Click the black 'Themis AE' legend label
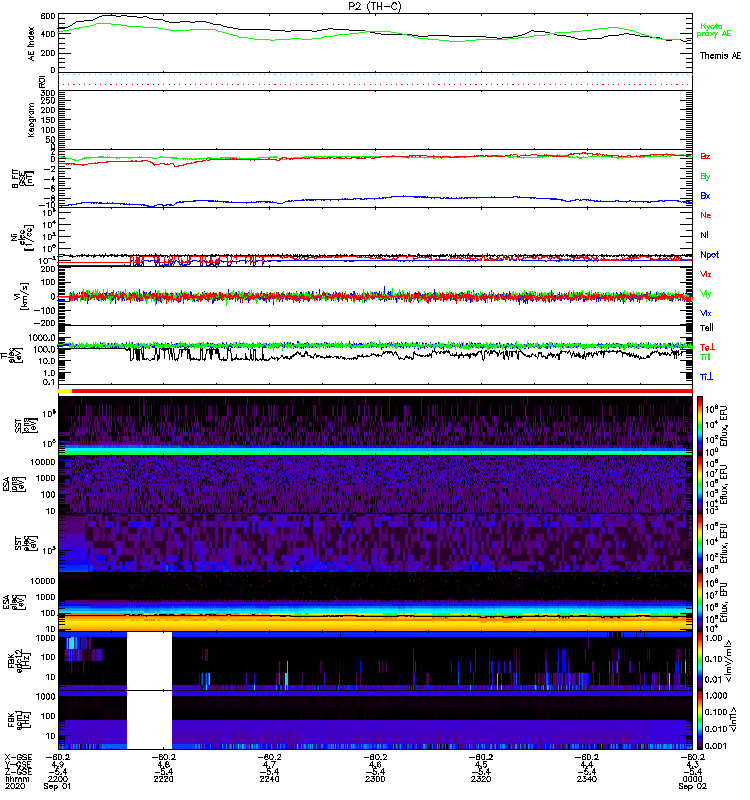Viewport: 750px width, 800px height. (x=720, y=56)
